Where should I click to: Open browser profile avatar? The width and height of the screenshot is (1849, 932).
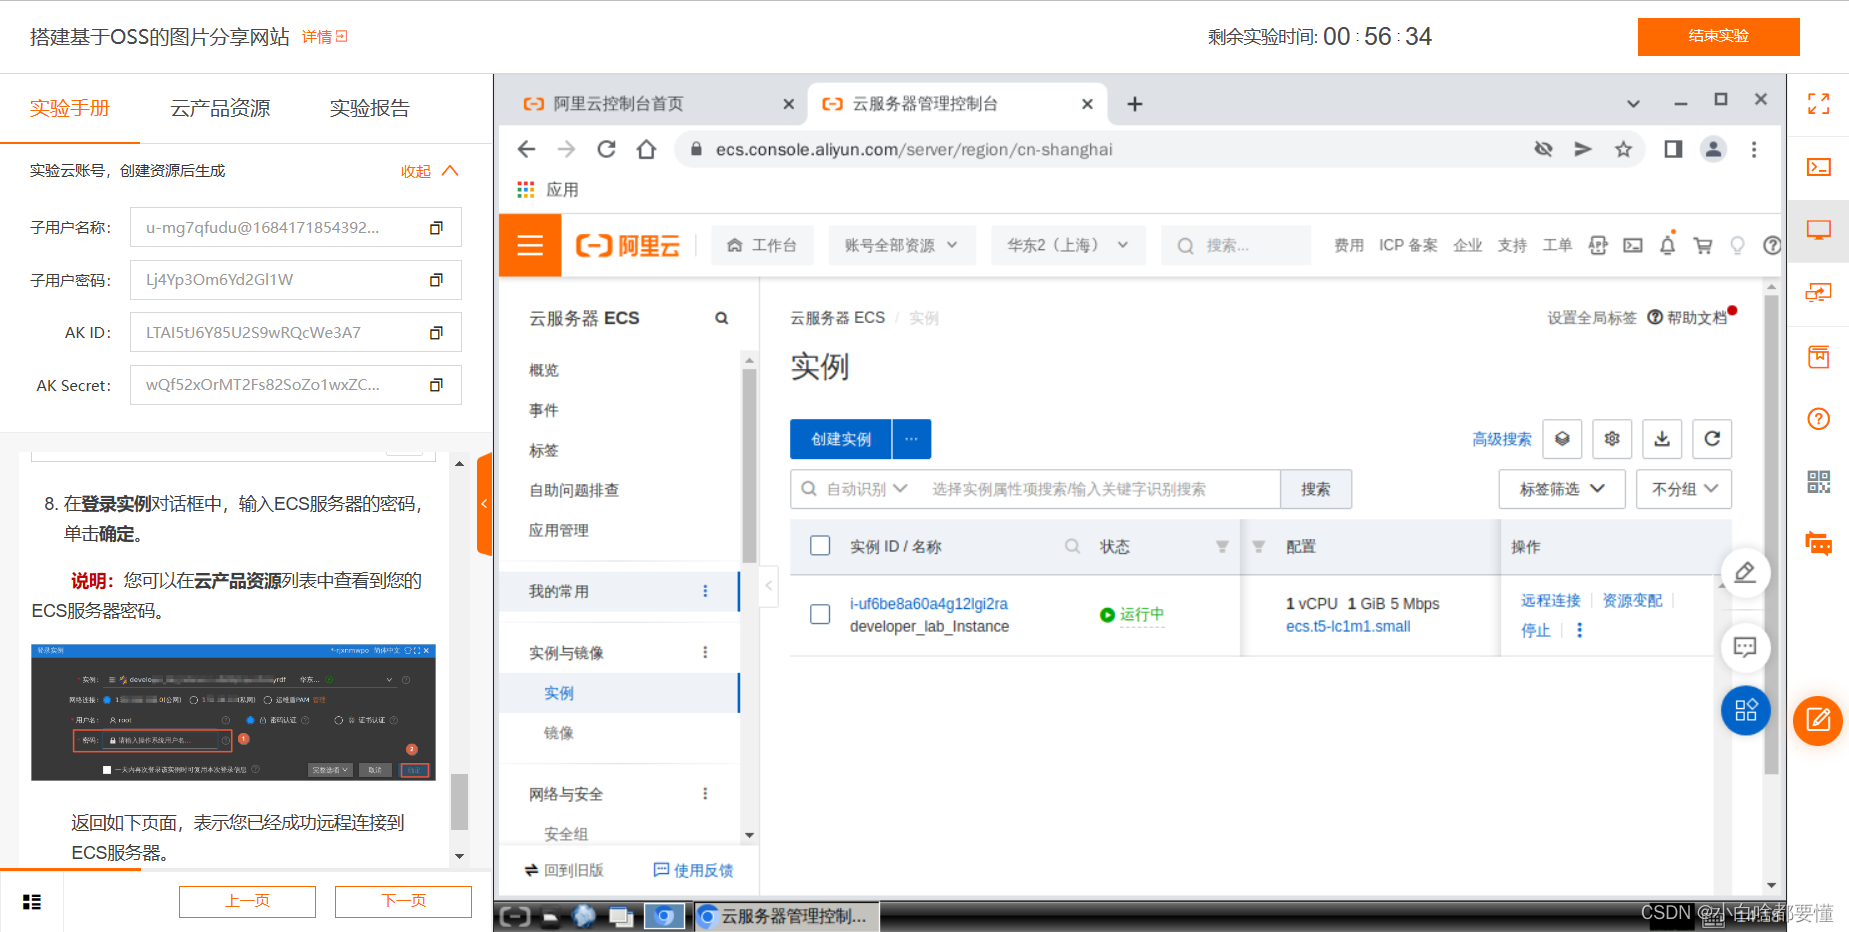pyautogui.click(x=1713, y=149)
